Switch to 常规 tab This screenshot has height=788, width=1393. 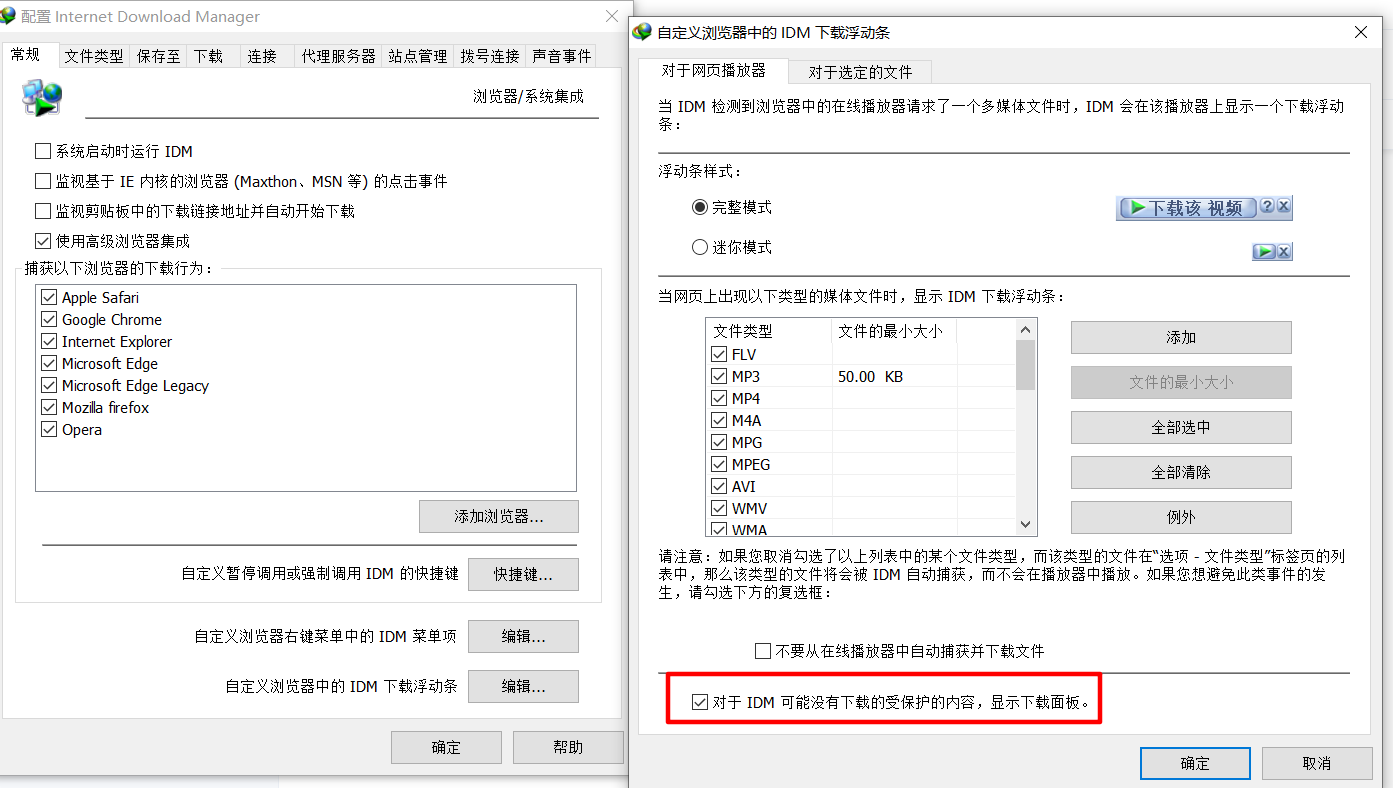[x=29, y=55]
